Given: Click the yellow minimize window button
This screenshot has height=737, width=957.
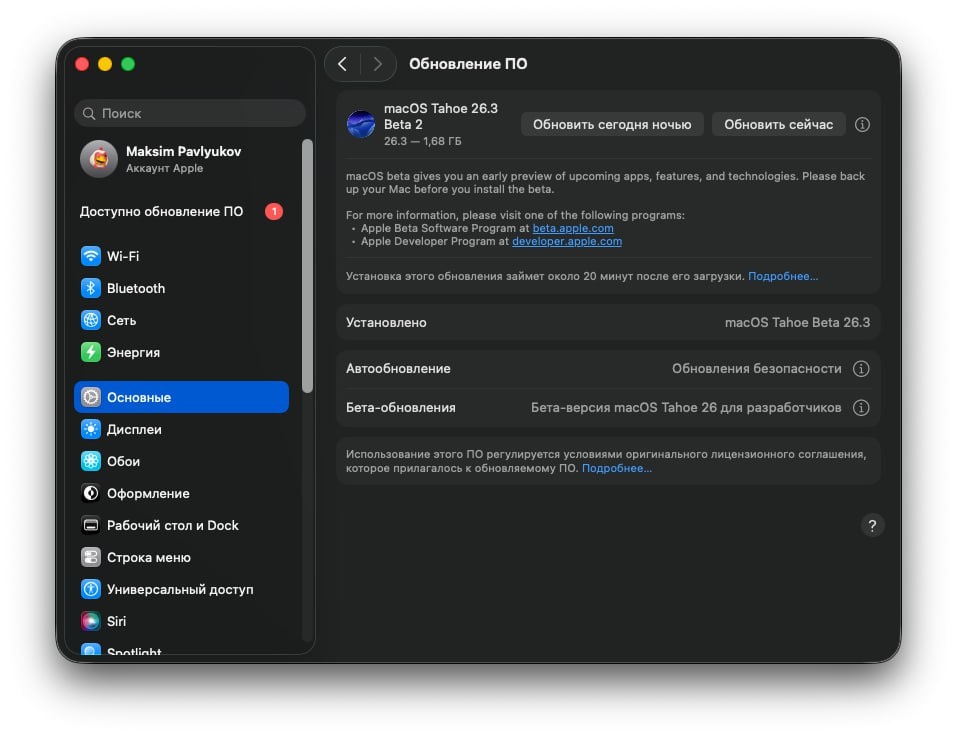Looking at the screenshot, I should pyautogui.click(x=105, y=64).
